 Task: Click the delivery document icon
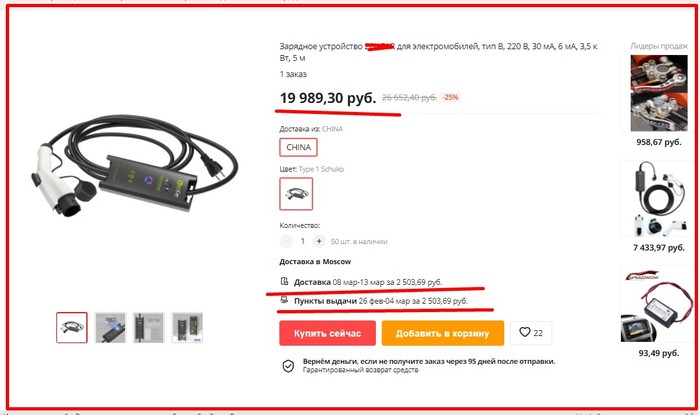[x=284, y=281]
